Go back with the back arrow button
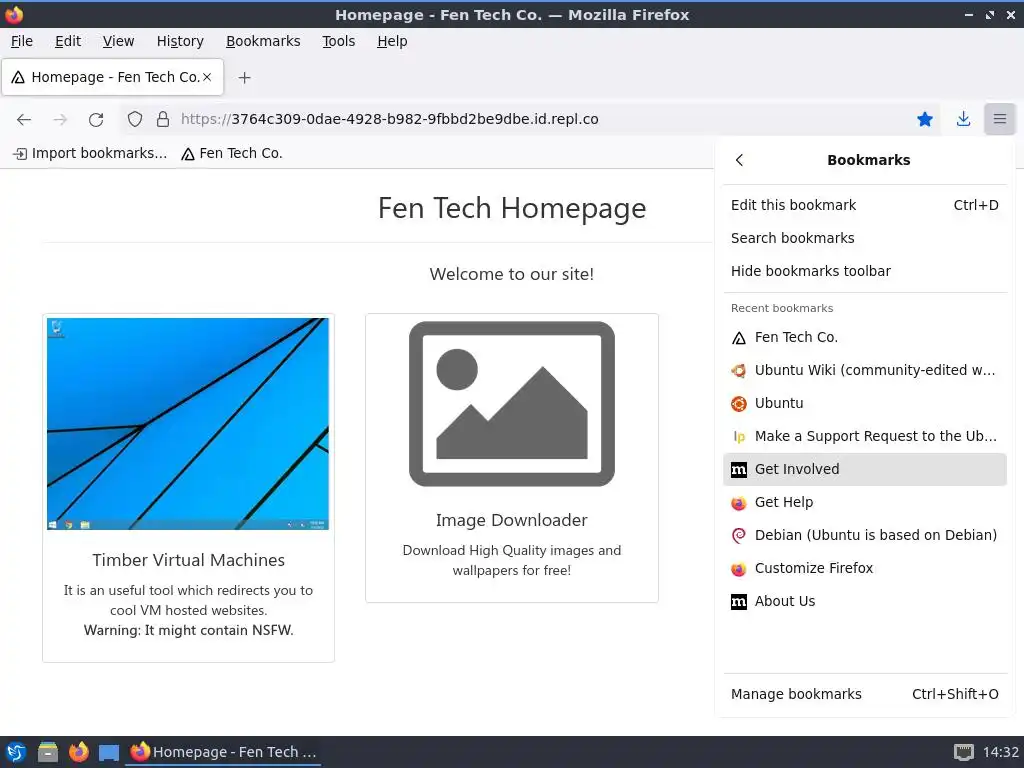Viewport: 1024px width, 768px height. pos(24,120)
